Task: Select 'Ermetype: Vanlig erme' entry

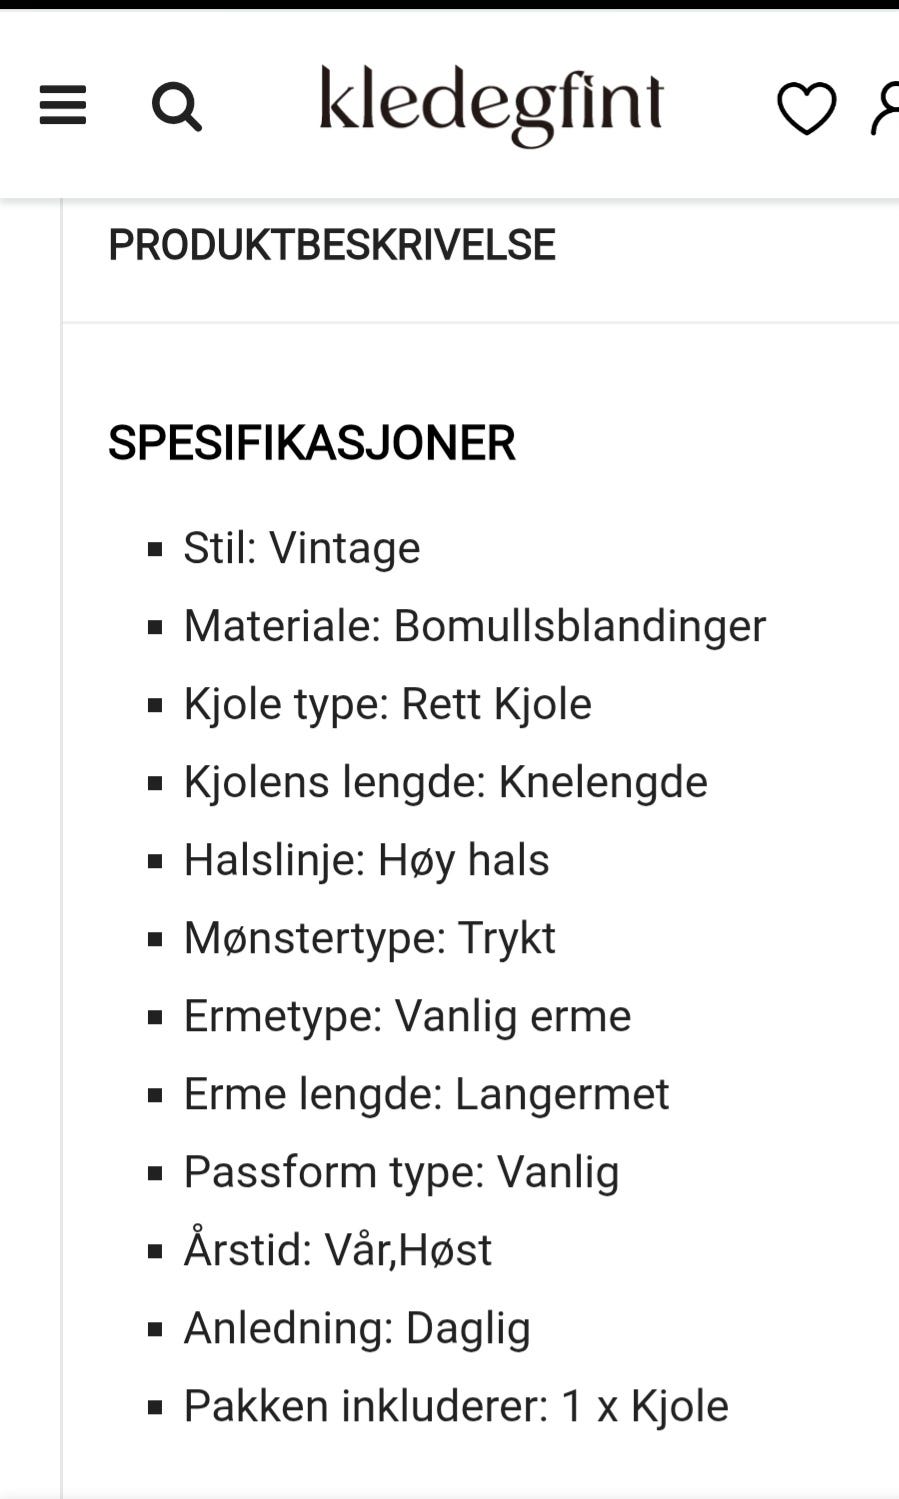Action: click(406, 1015)
